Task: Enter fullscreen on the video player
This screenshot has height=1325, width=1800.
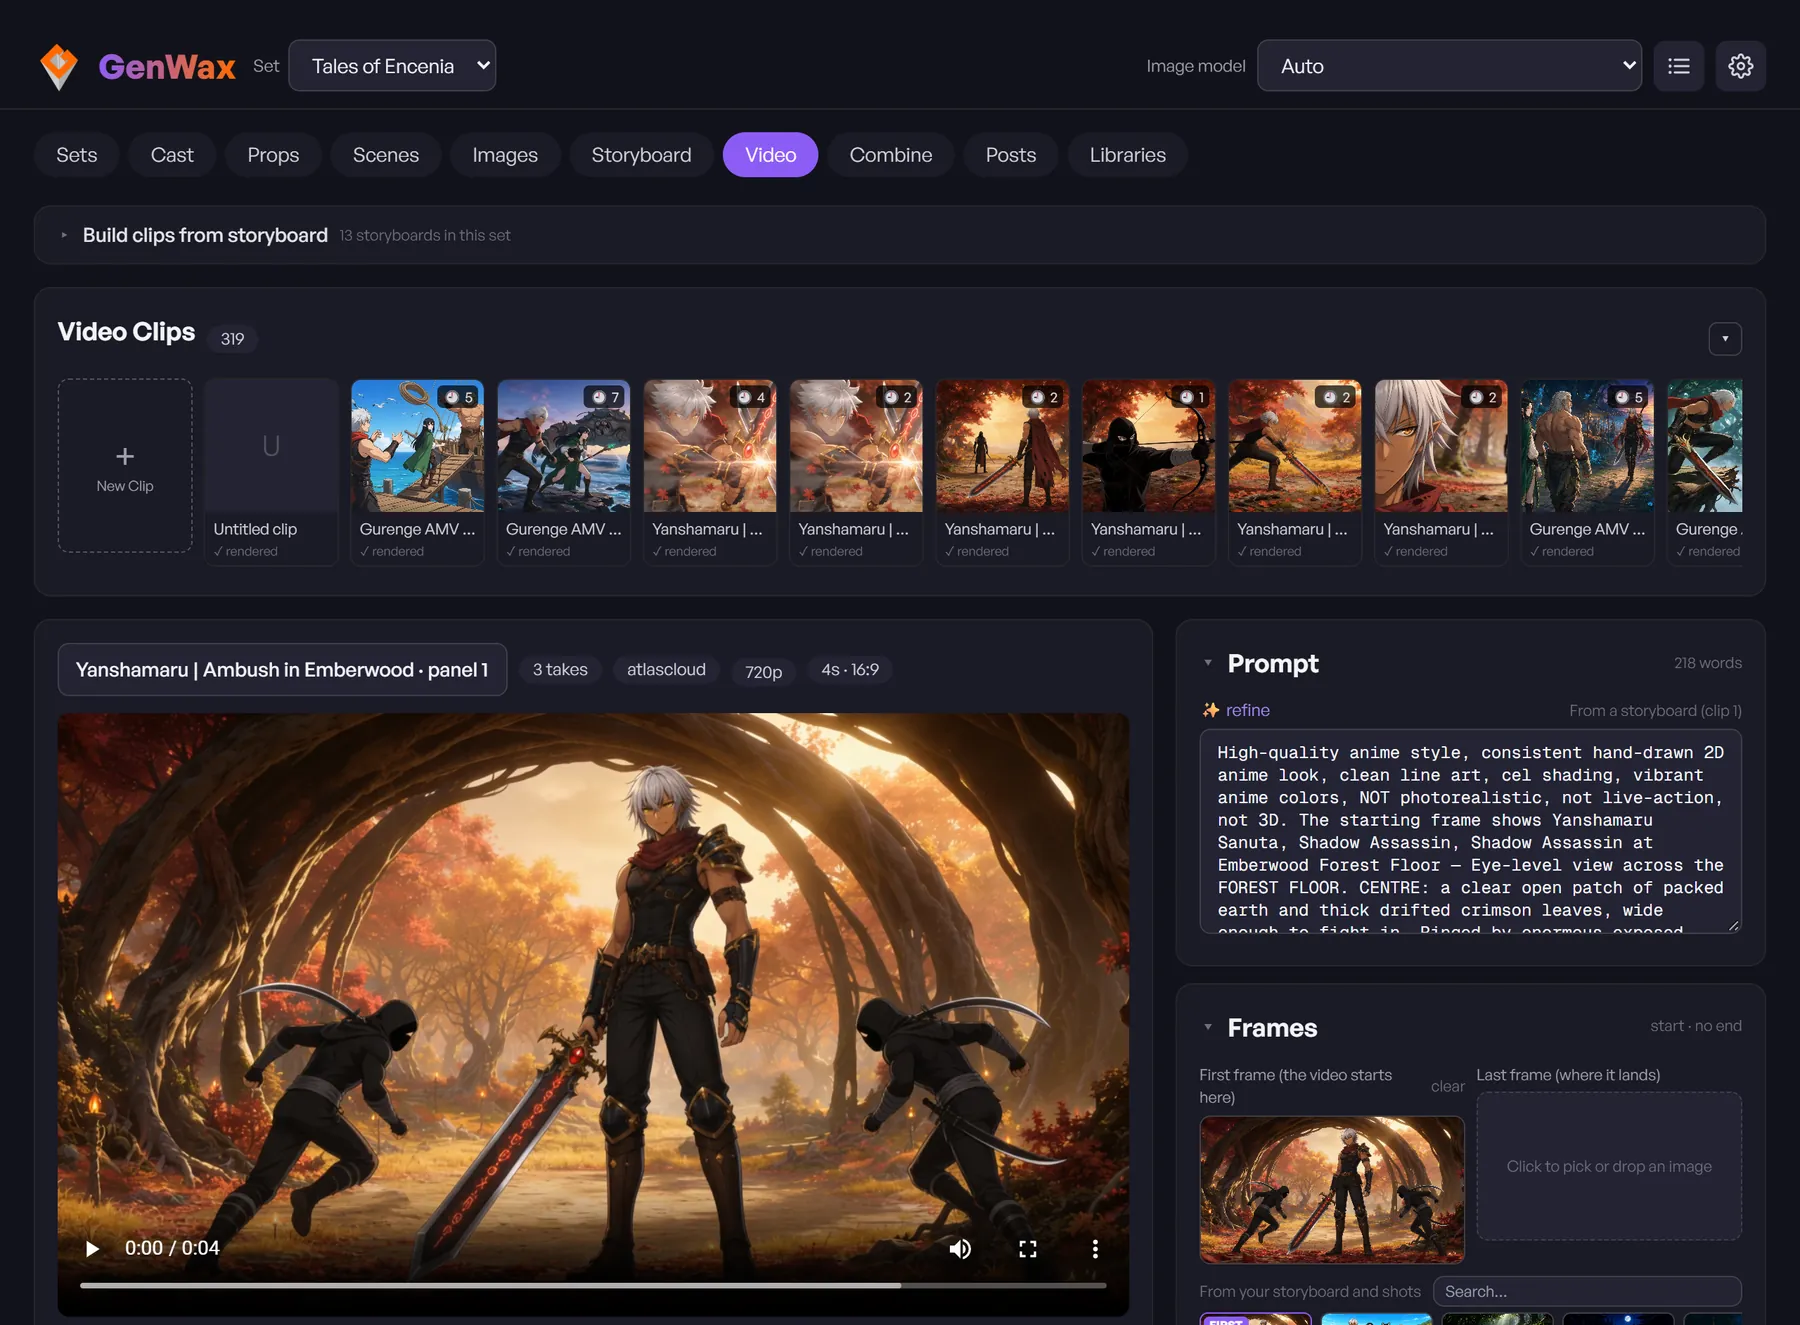Action: [1028, 1248]
